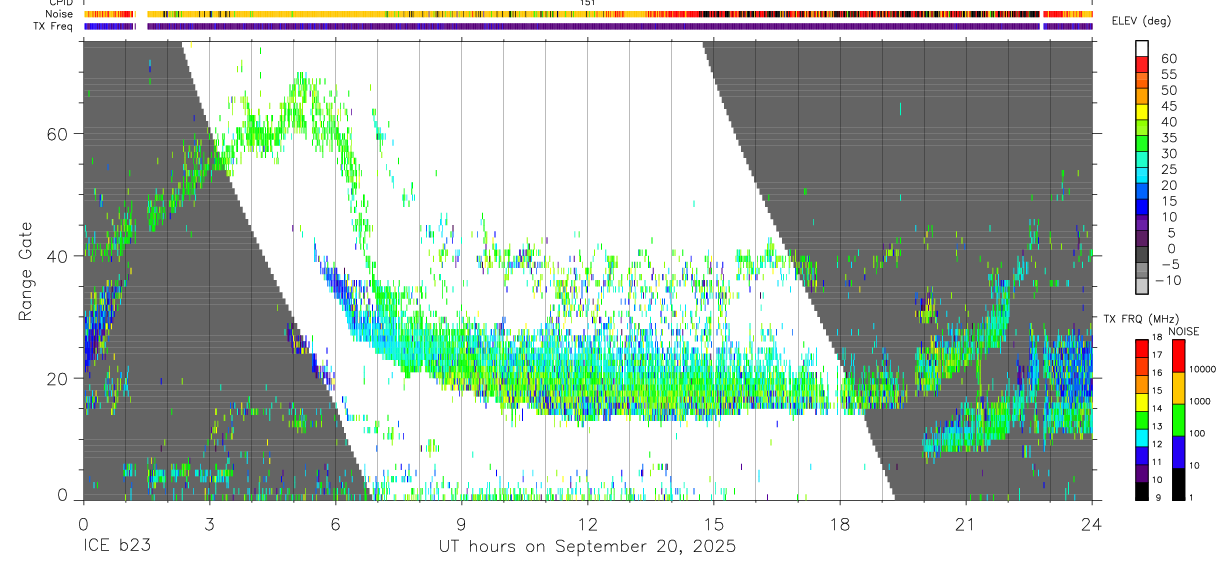
Task: Click the Noise color strip above the plot
Action: 588,14
